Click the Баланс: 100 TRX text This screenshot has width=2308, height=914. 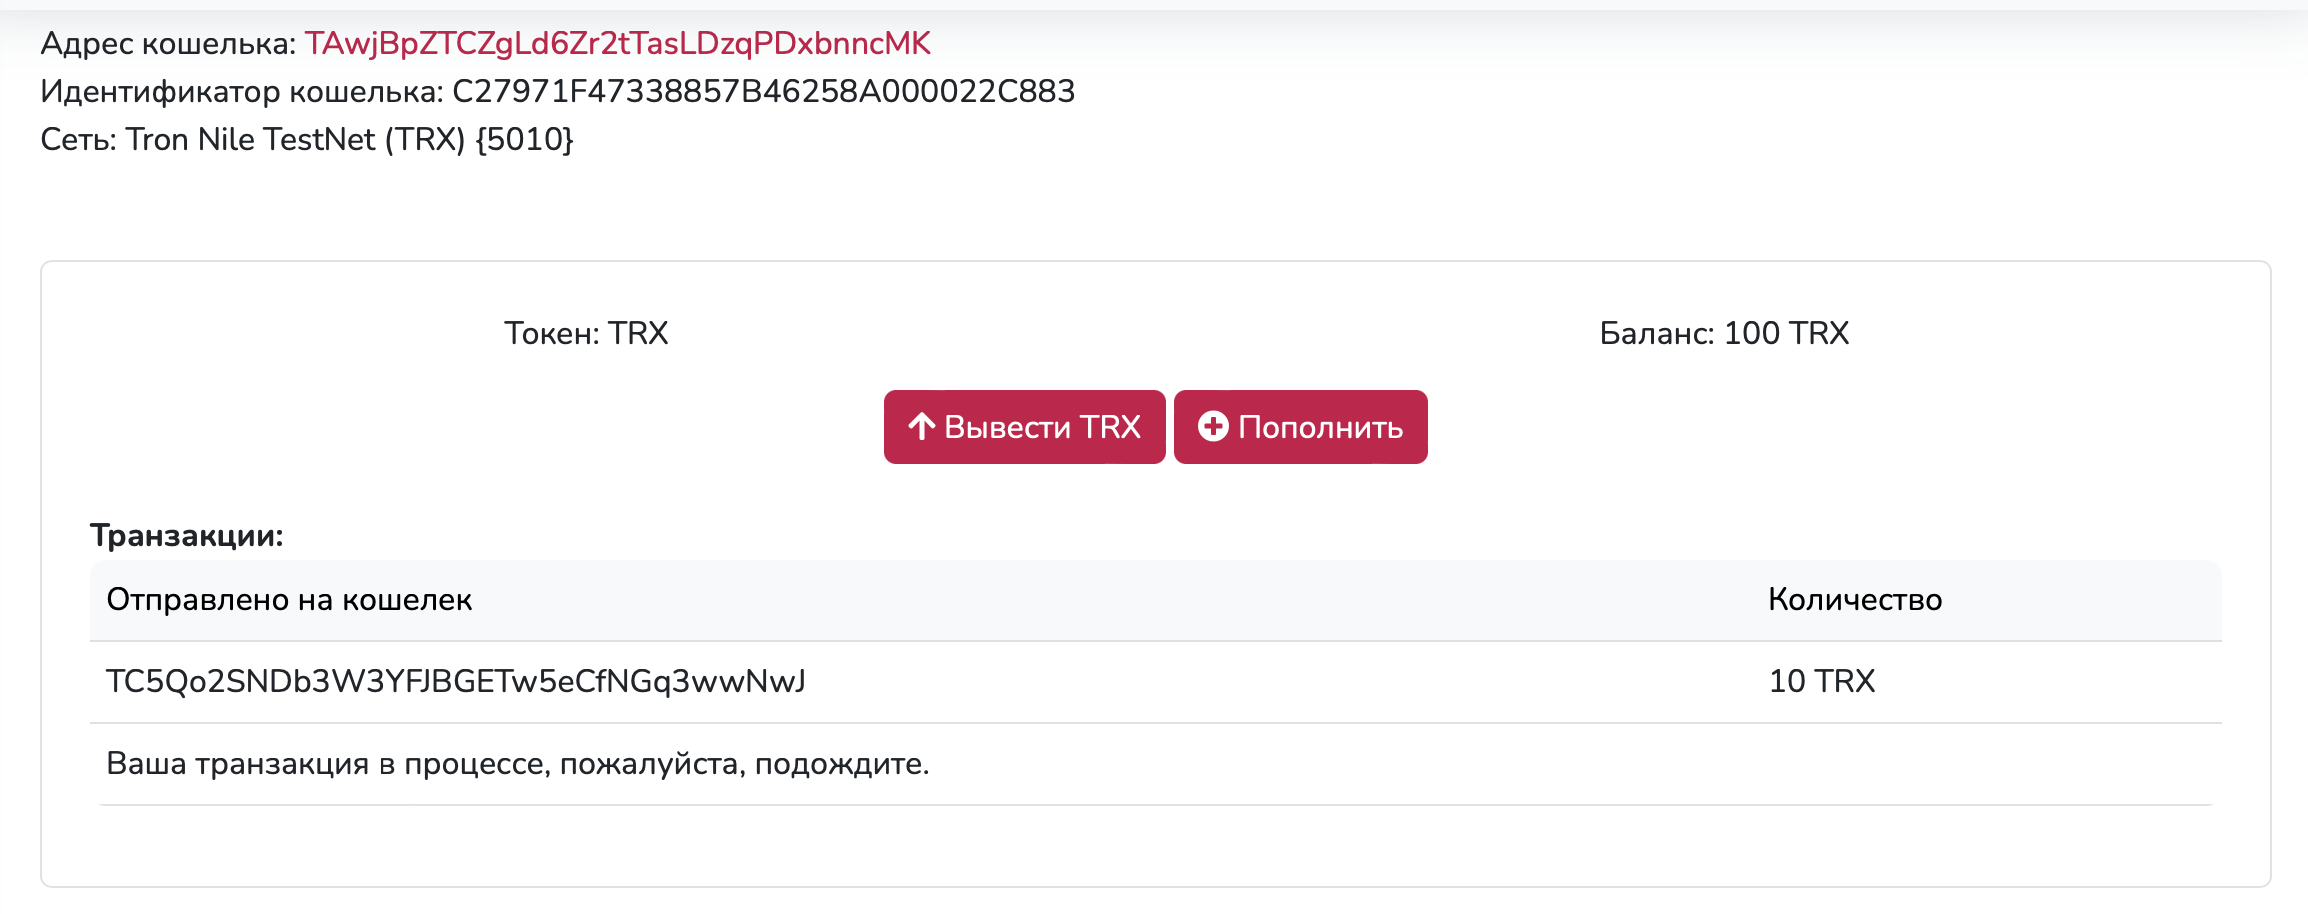(x=1724, y=333)
